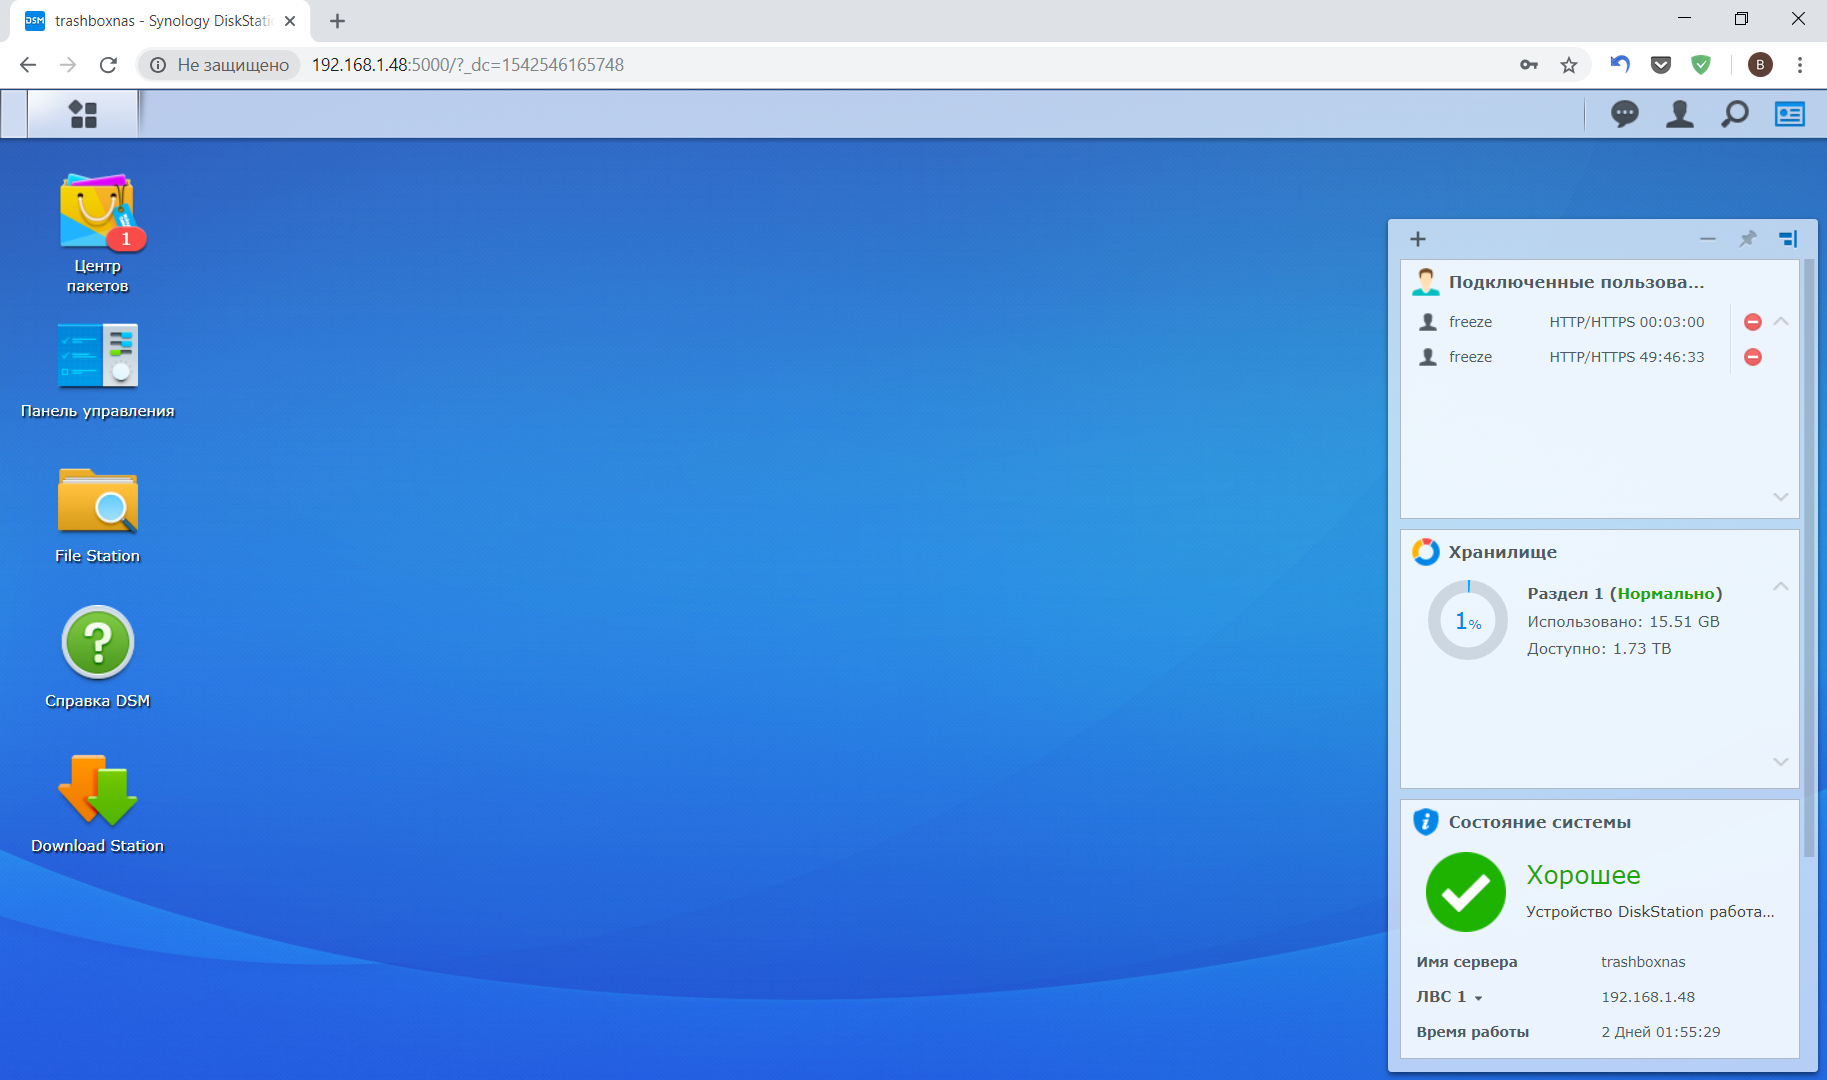This screenshot has height=1080, width=1827.
Task: Click the Хранилище widget title
Action: coord(1503,552)
